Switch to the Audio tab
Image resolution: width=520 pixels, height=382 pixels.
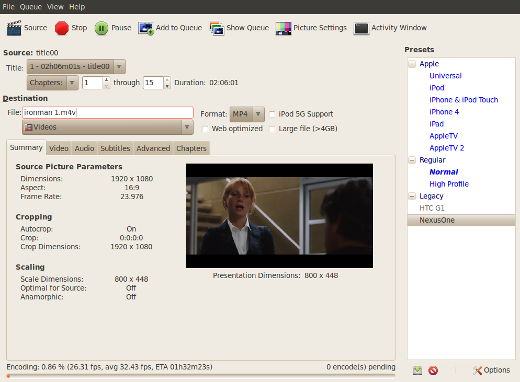[x=84, y=148]
